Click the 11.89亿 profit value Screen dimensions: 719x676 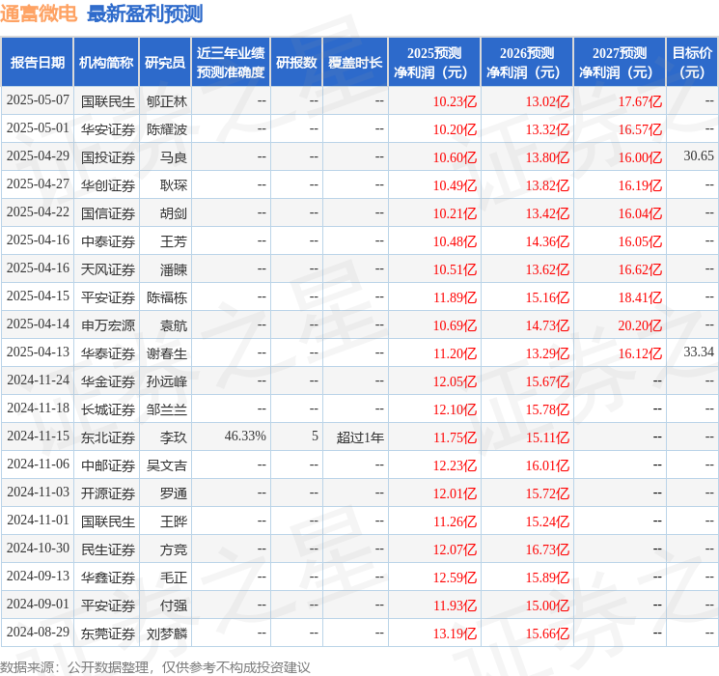point(455,298)
